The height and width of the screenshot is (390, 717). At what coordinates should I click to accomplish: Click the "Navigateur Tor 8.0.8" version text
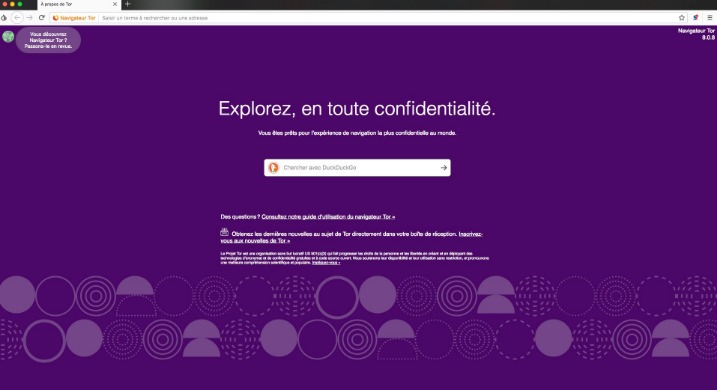696,34
